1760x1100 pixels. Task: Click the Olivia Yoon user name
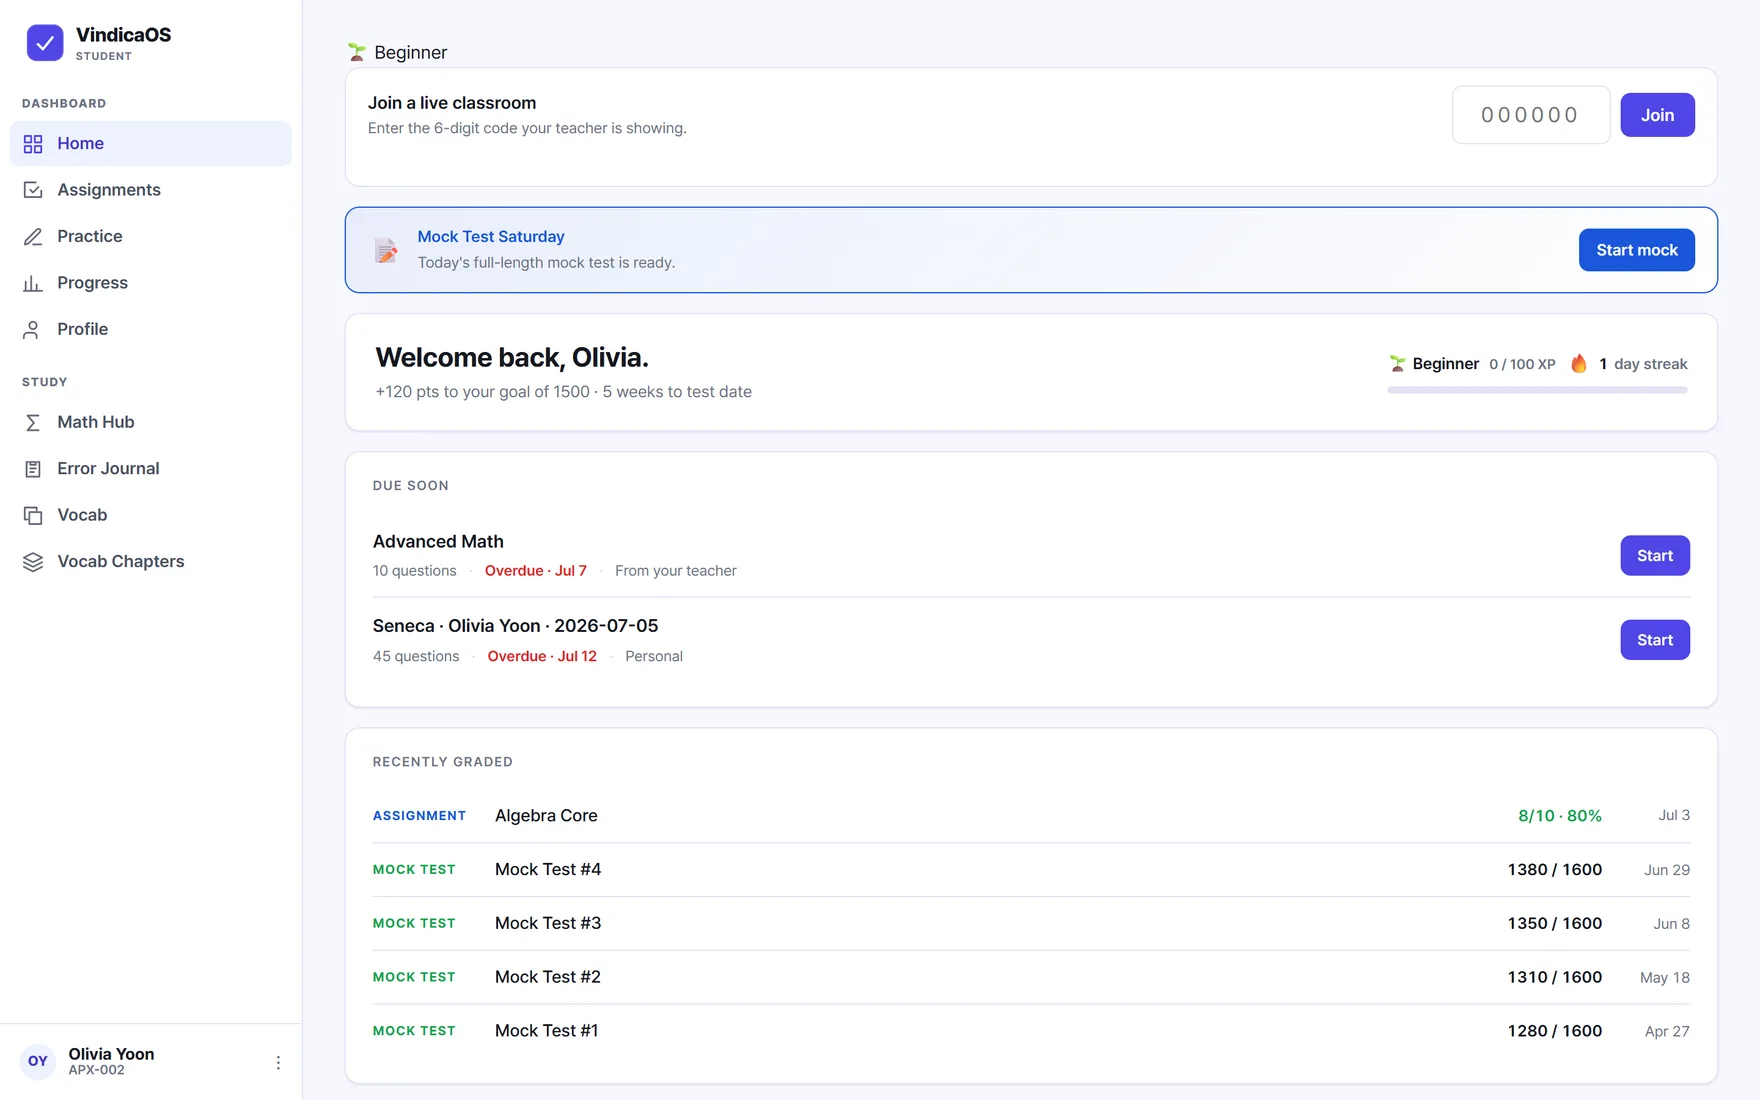point(111,1054)
